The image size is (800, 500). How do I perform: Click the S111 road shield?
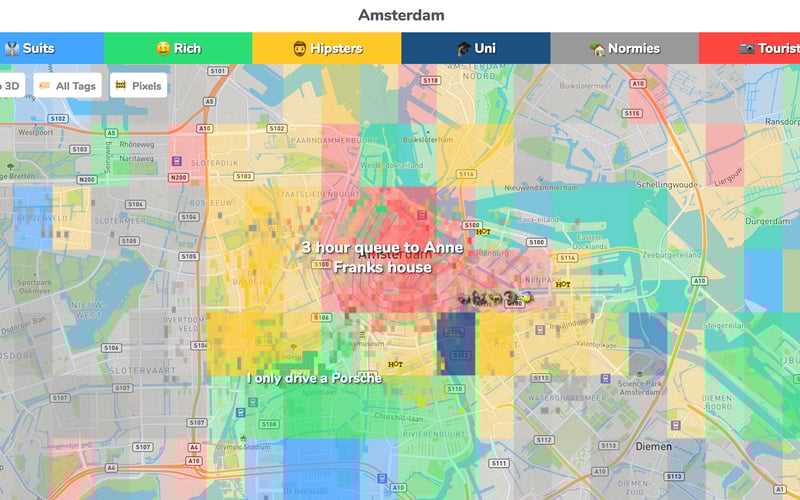coord(498,463)
